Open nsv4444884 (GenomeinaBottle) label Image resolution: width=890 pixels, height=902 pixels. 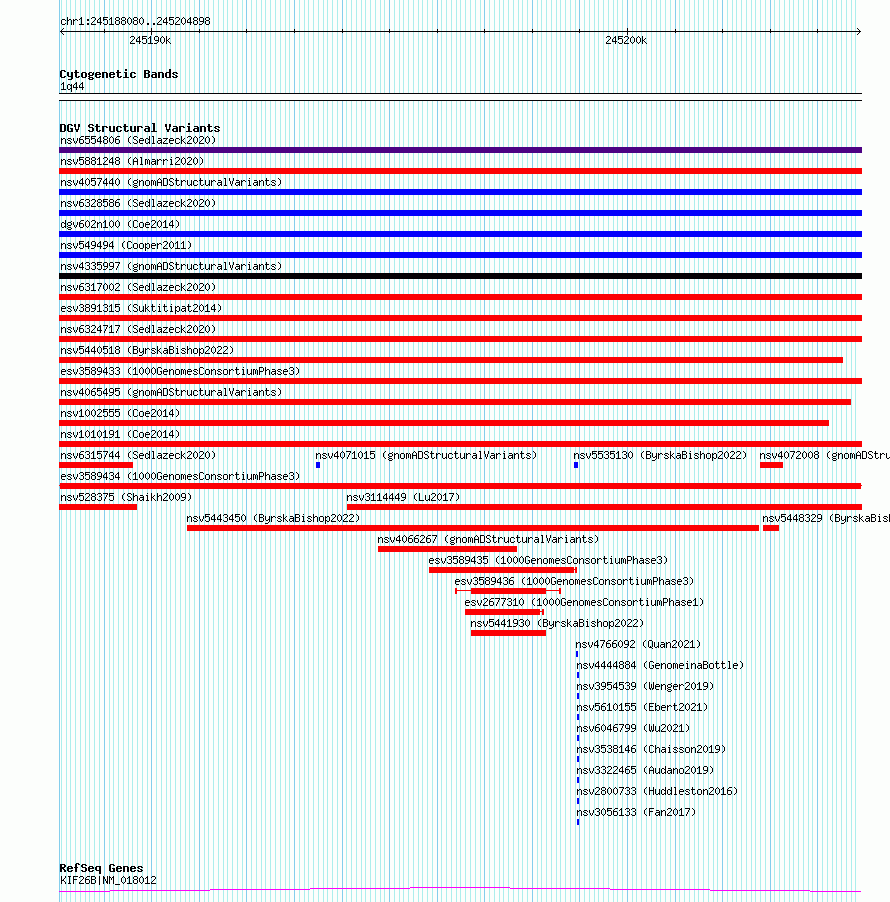coord(660,665)
